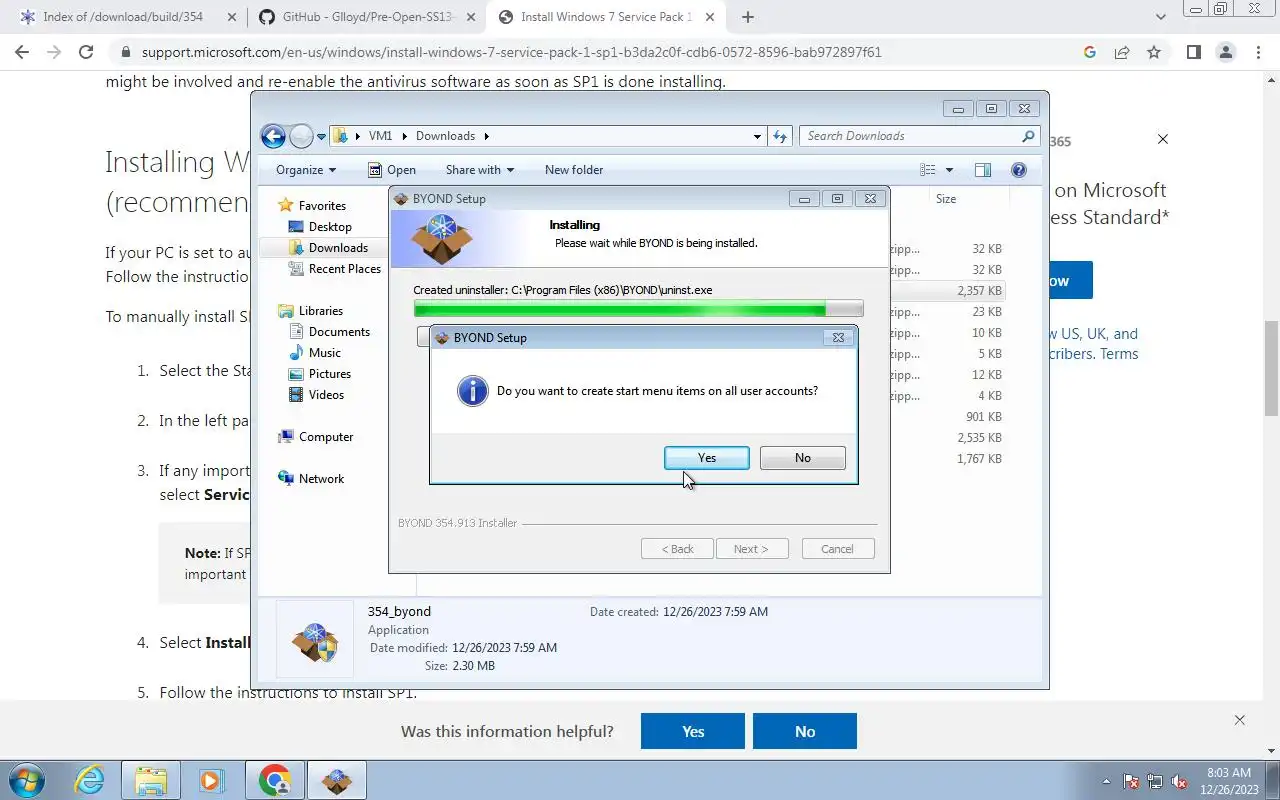Image resolution: width=1280 pixels, height=800 pixels.
Task: Bookmark this page star icon
Action: click(x=1154, y=52)
